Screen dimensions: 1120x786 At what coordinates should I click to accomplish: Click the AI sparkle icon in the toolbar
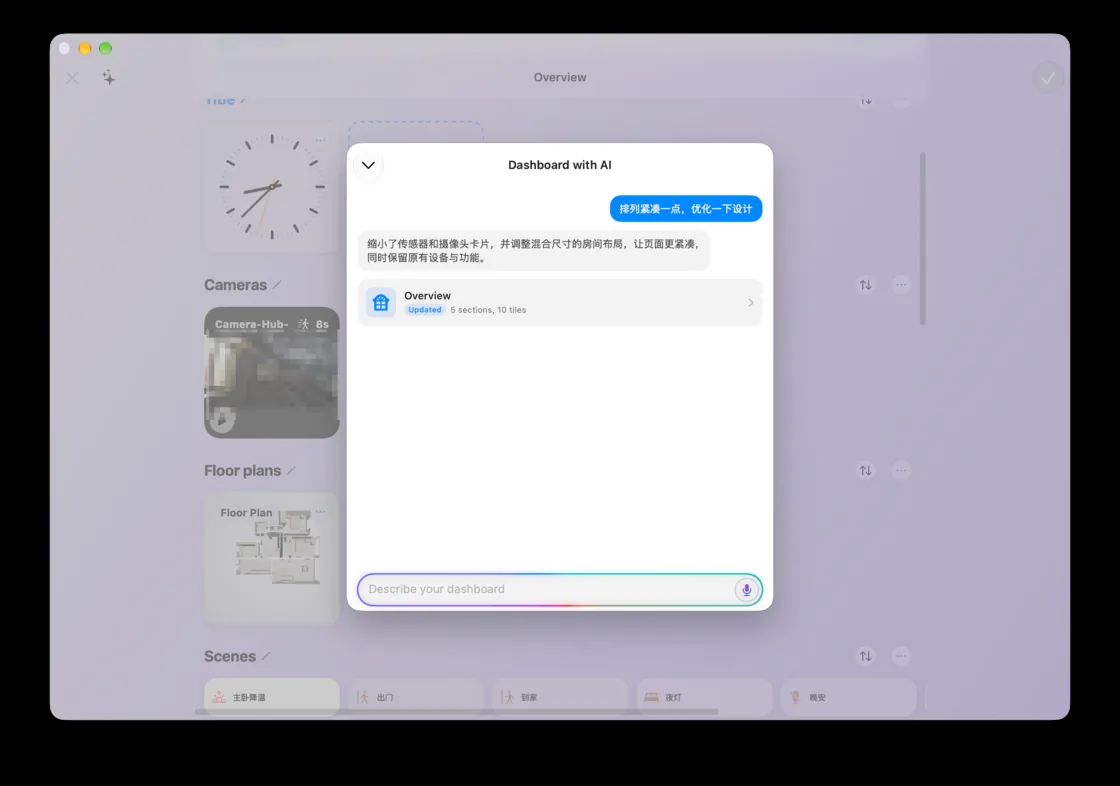(109, 77)
